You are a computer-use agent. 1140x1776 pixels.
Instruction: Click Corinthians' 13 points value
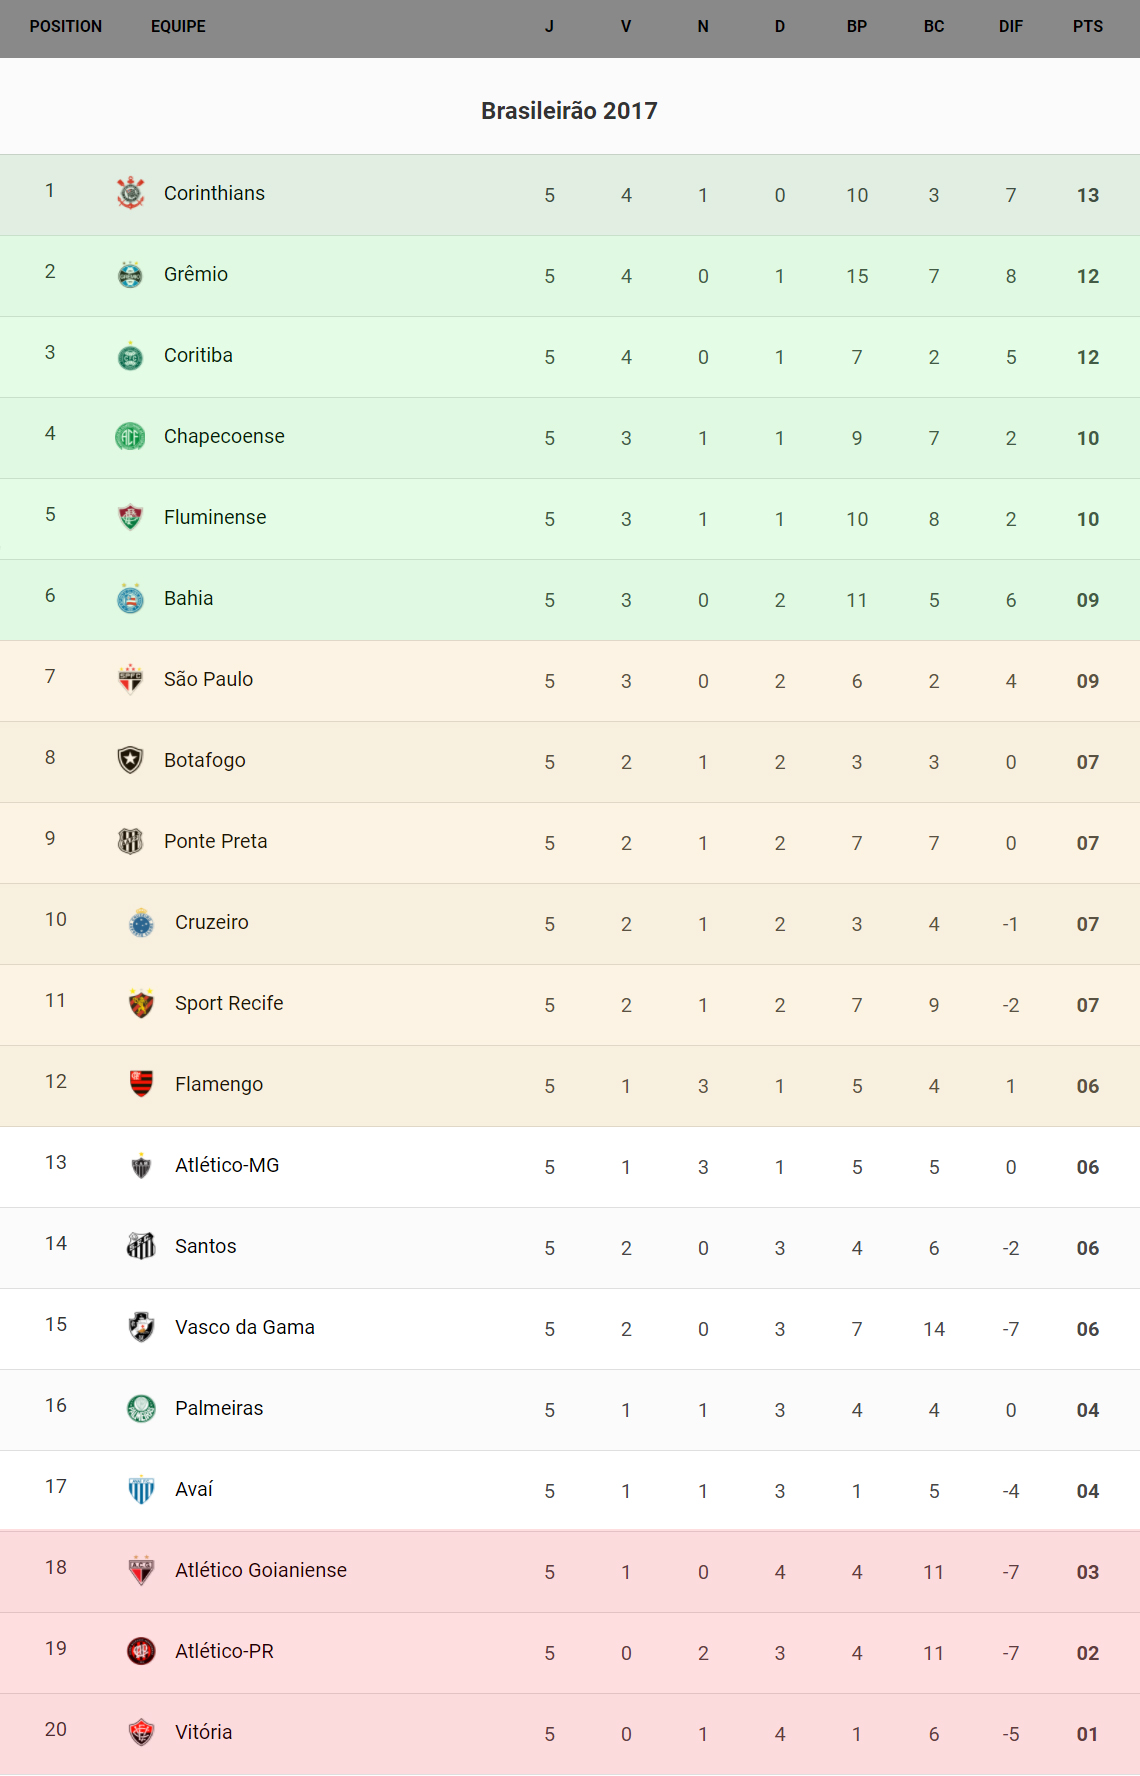pos(1087,195)
